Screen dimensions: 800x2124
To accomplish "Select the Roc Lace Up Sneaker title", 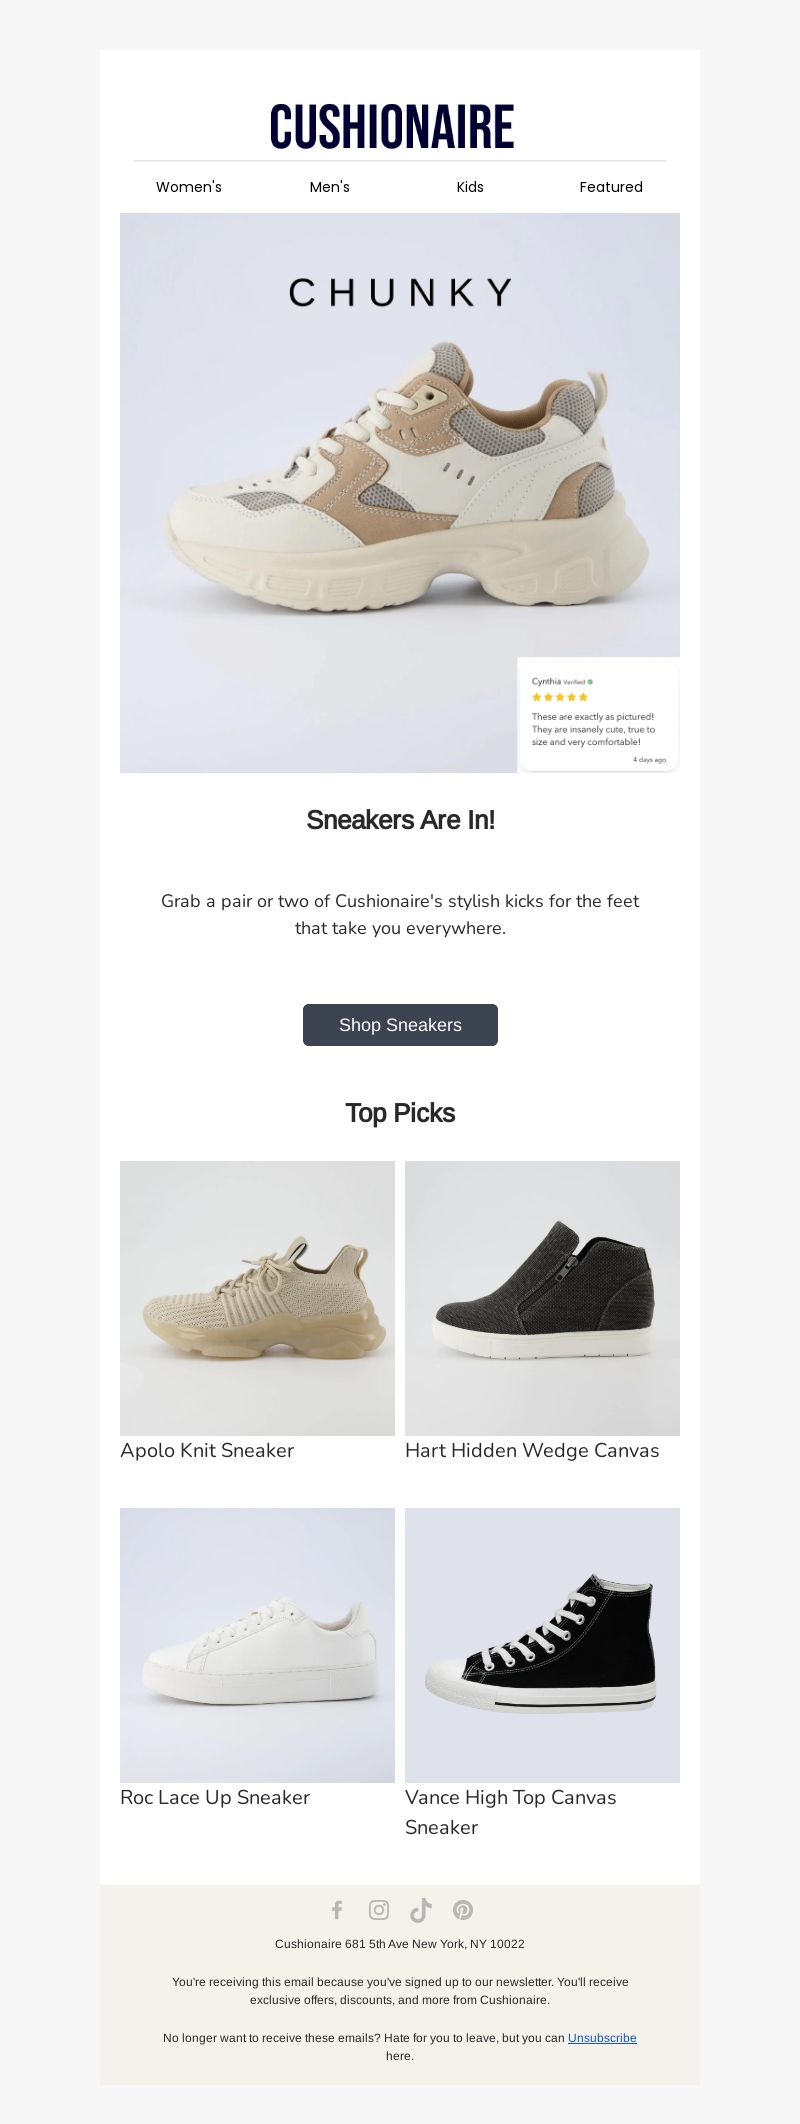I will 215,1797.
